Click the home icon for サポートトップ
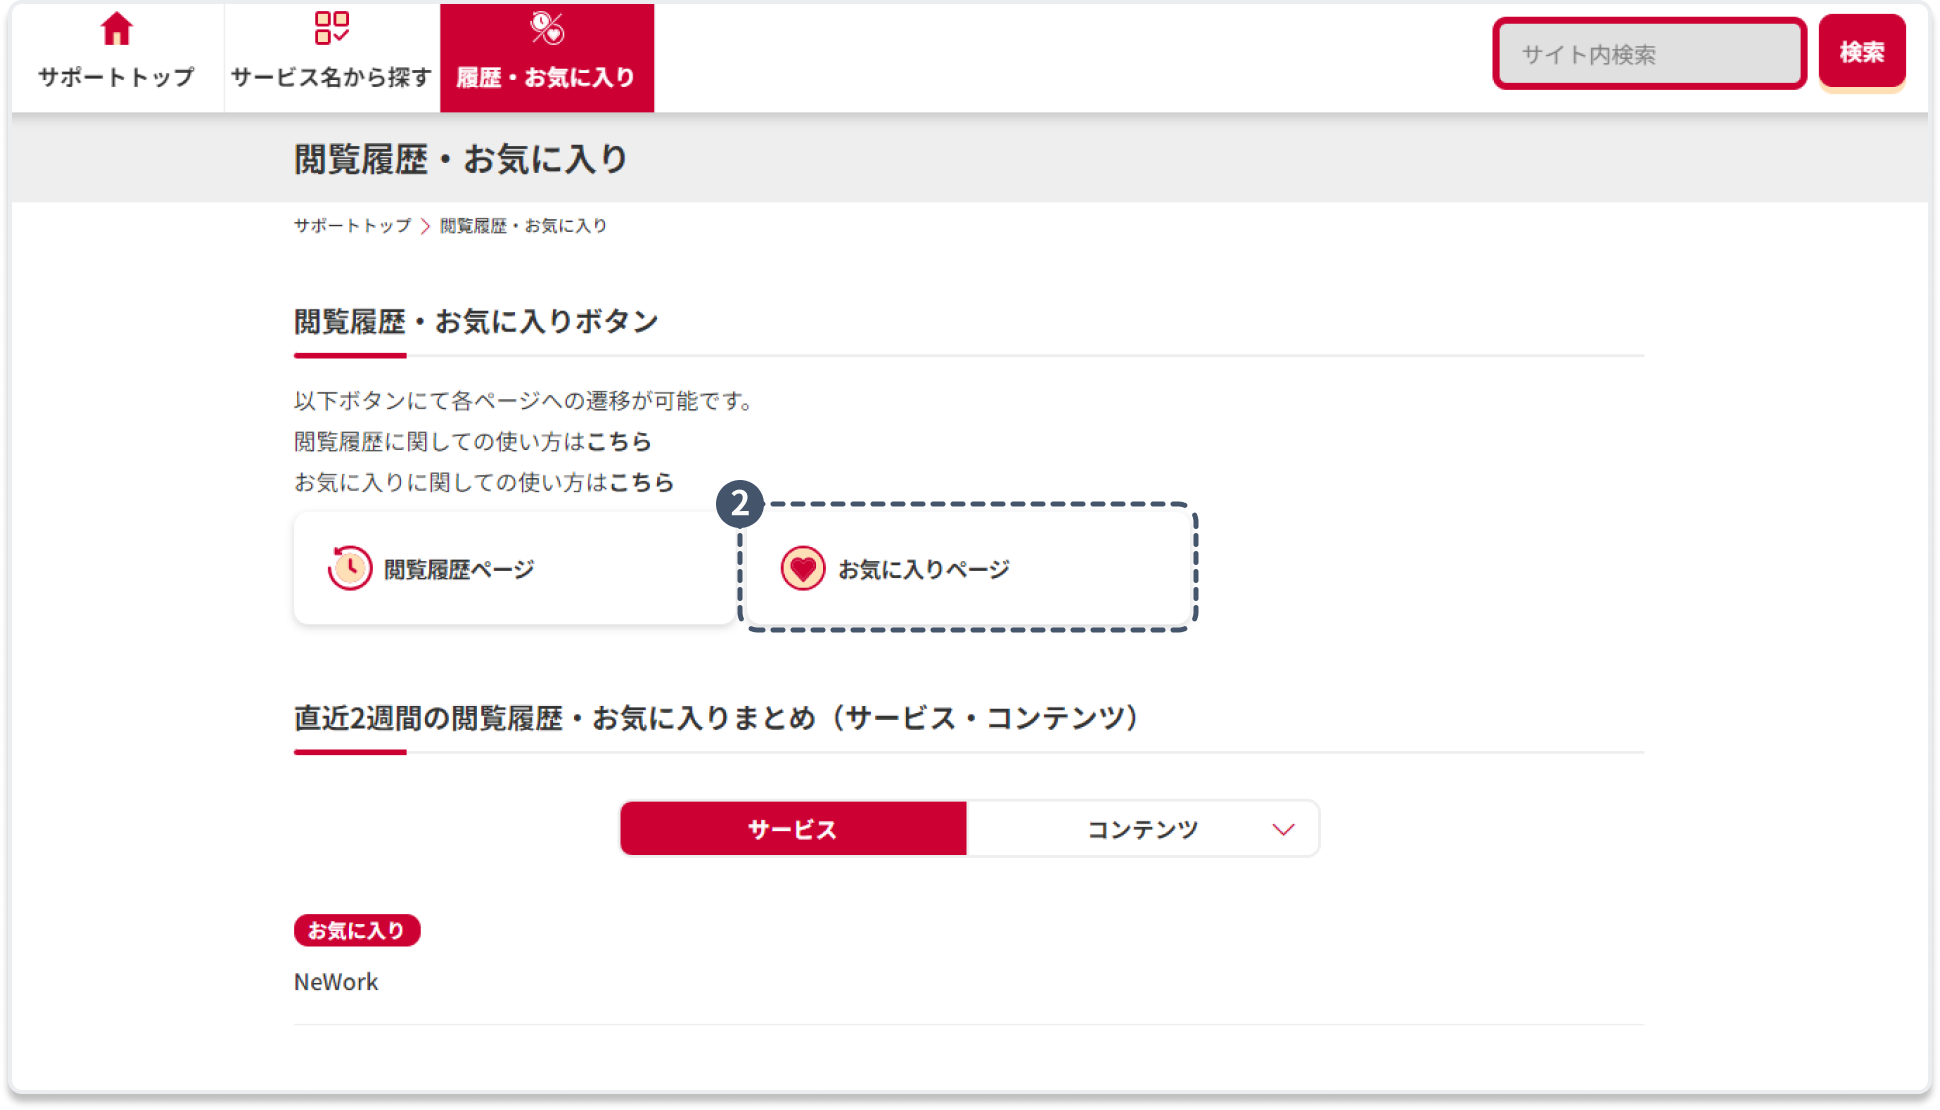 tap(117, 30)
